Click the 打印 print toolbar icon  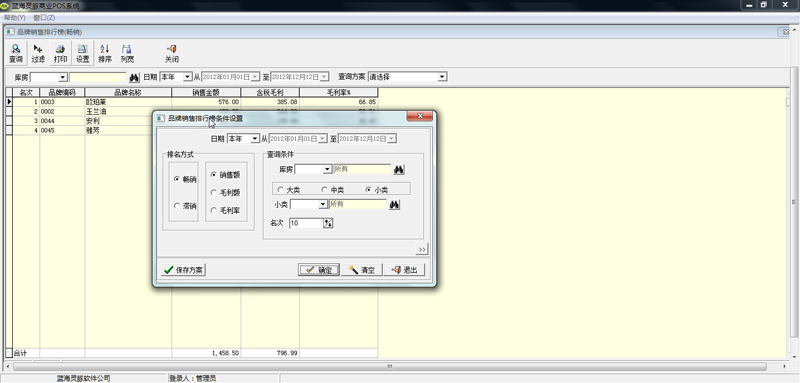pyautogui.click(x=60, y=54)
